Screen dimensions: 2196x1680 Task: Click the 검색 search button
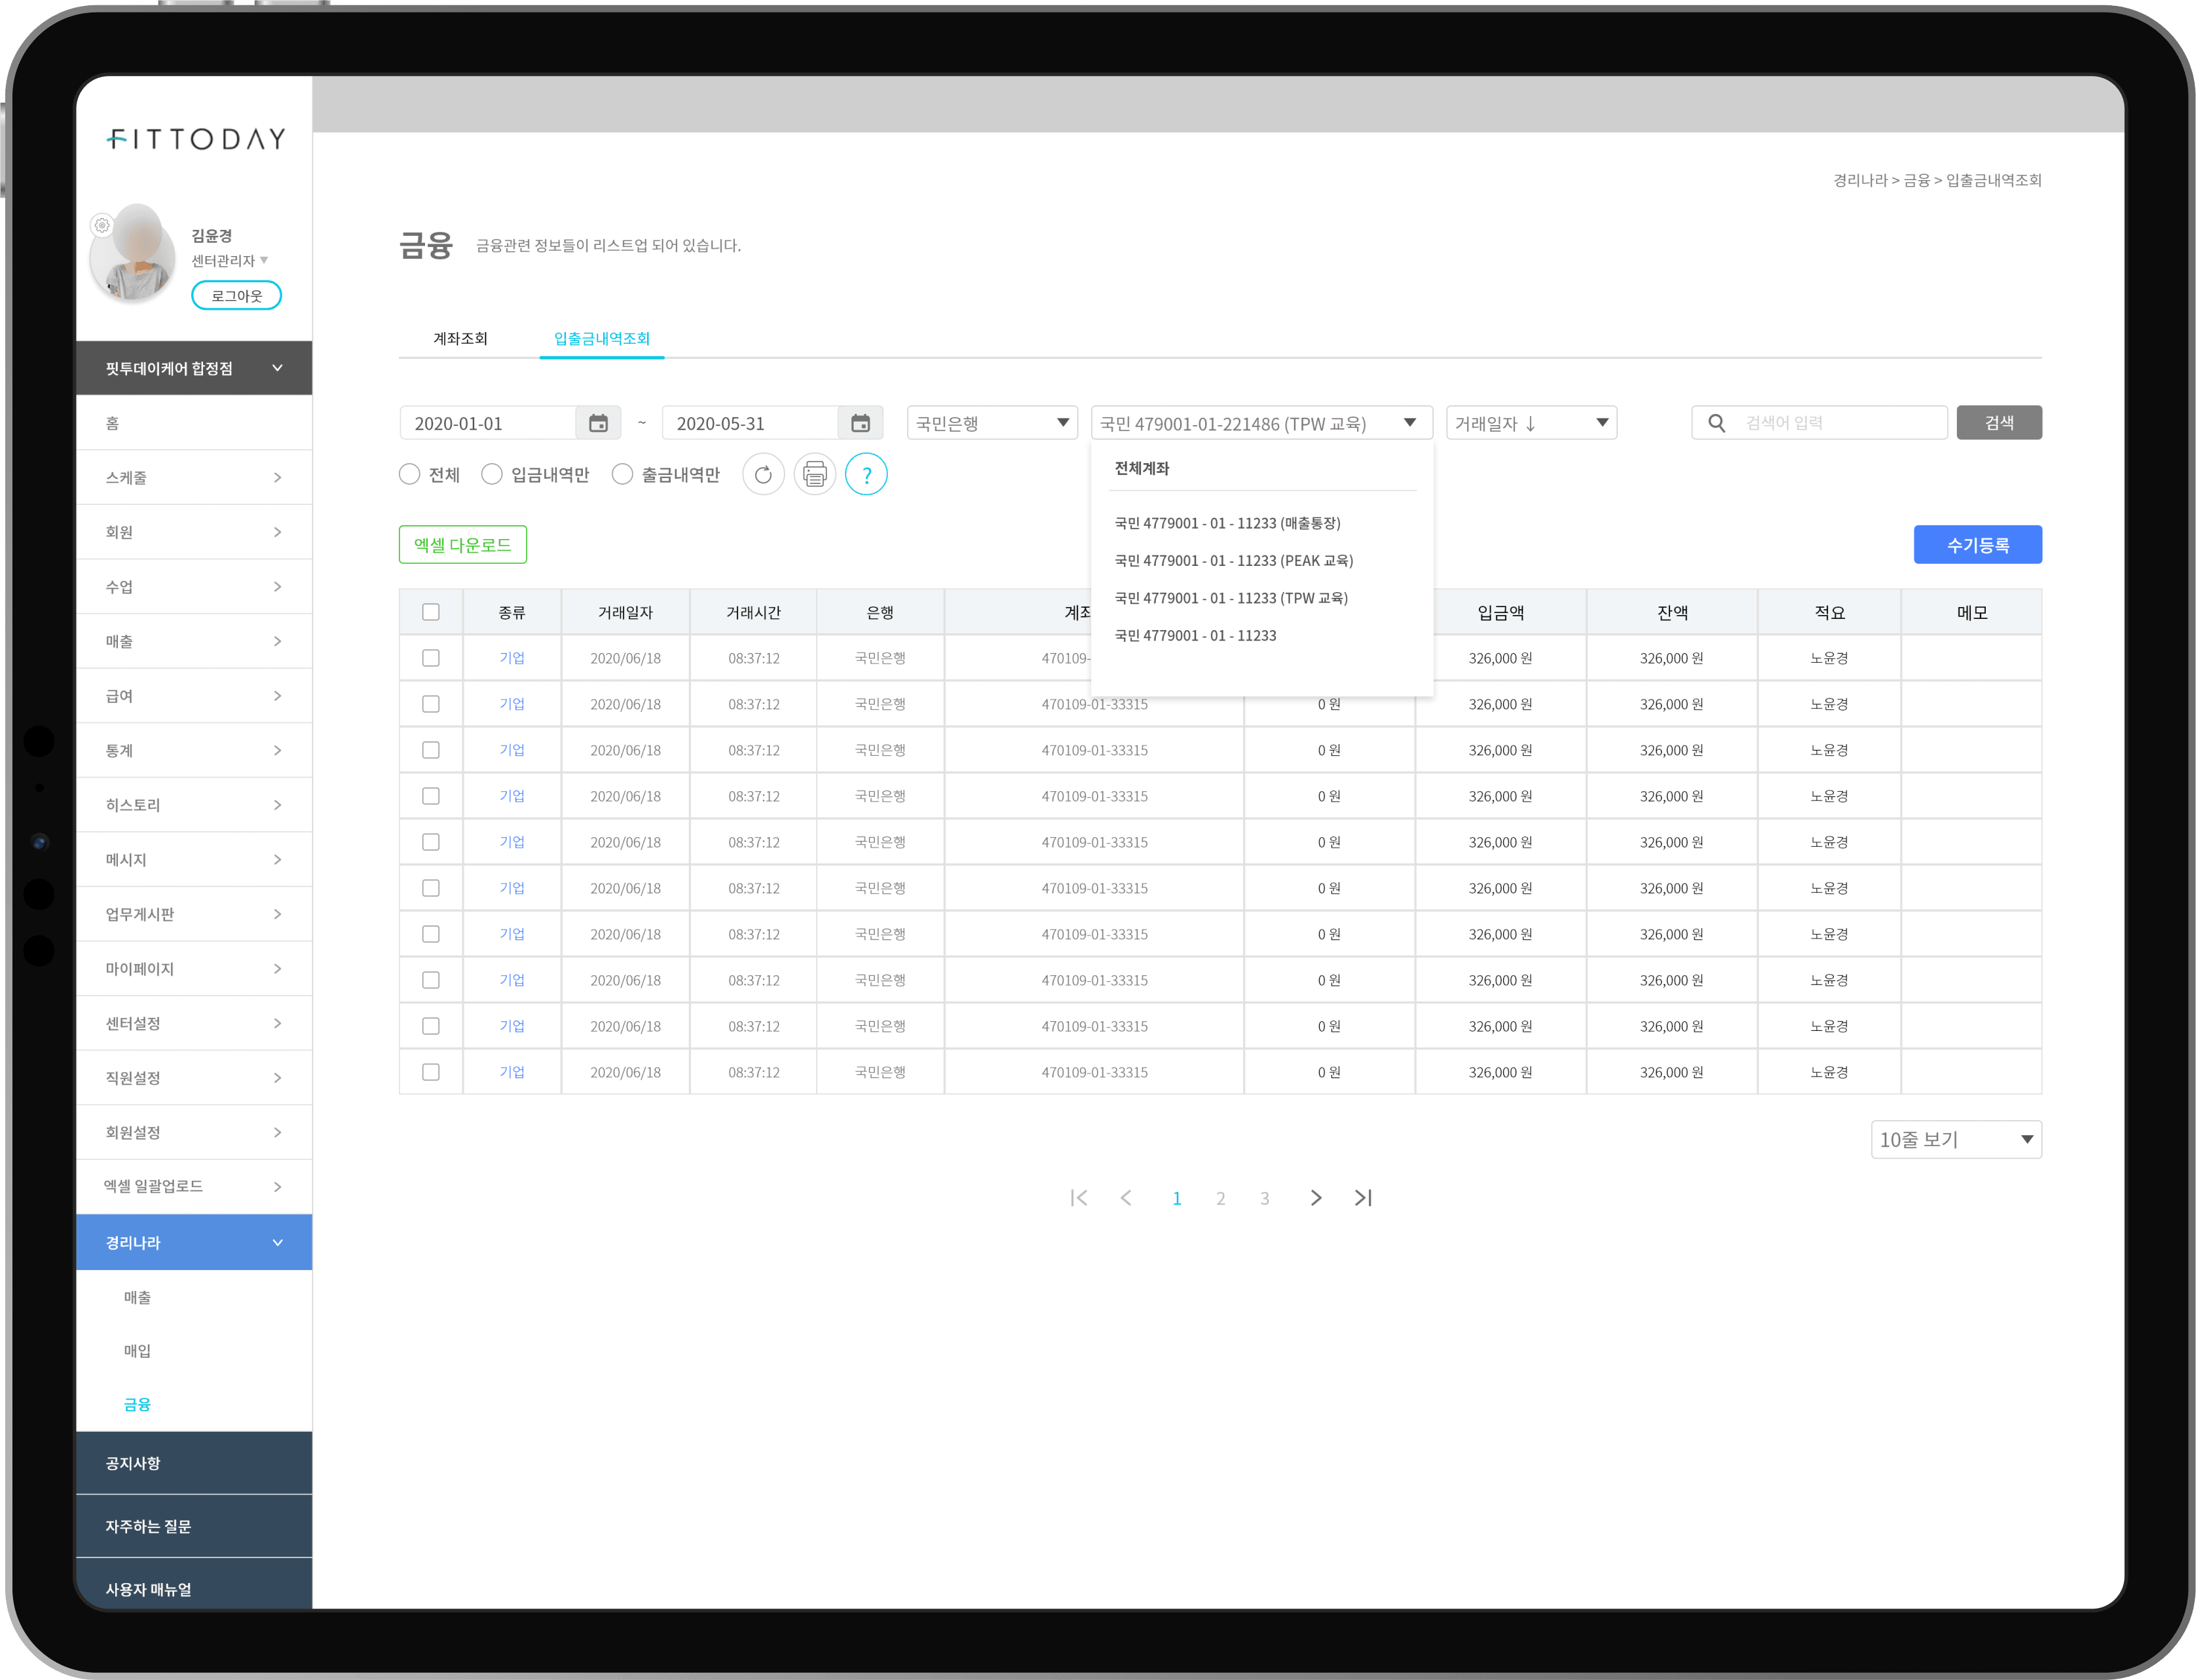coord(1999,423)
